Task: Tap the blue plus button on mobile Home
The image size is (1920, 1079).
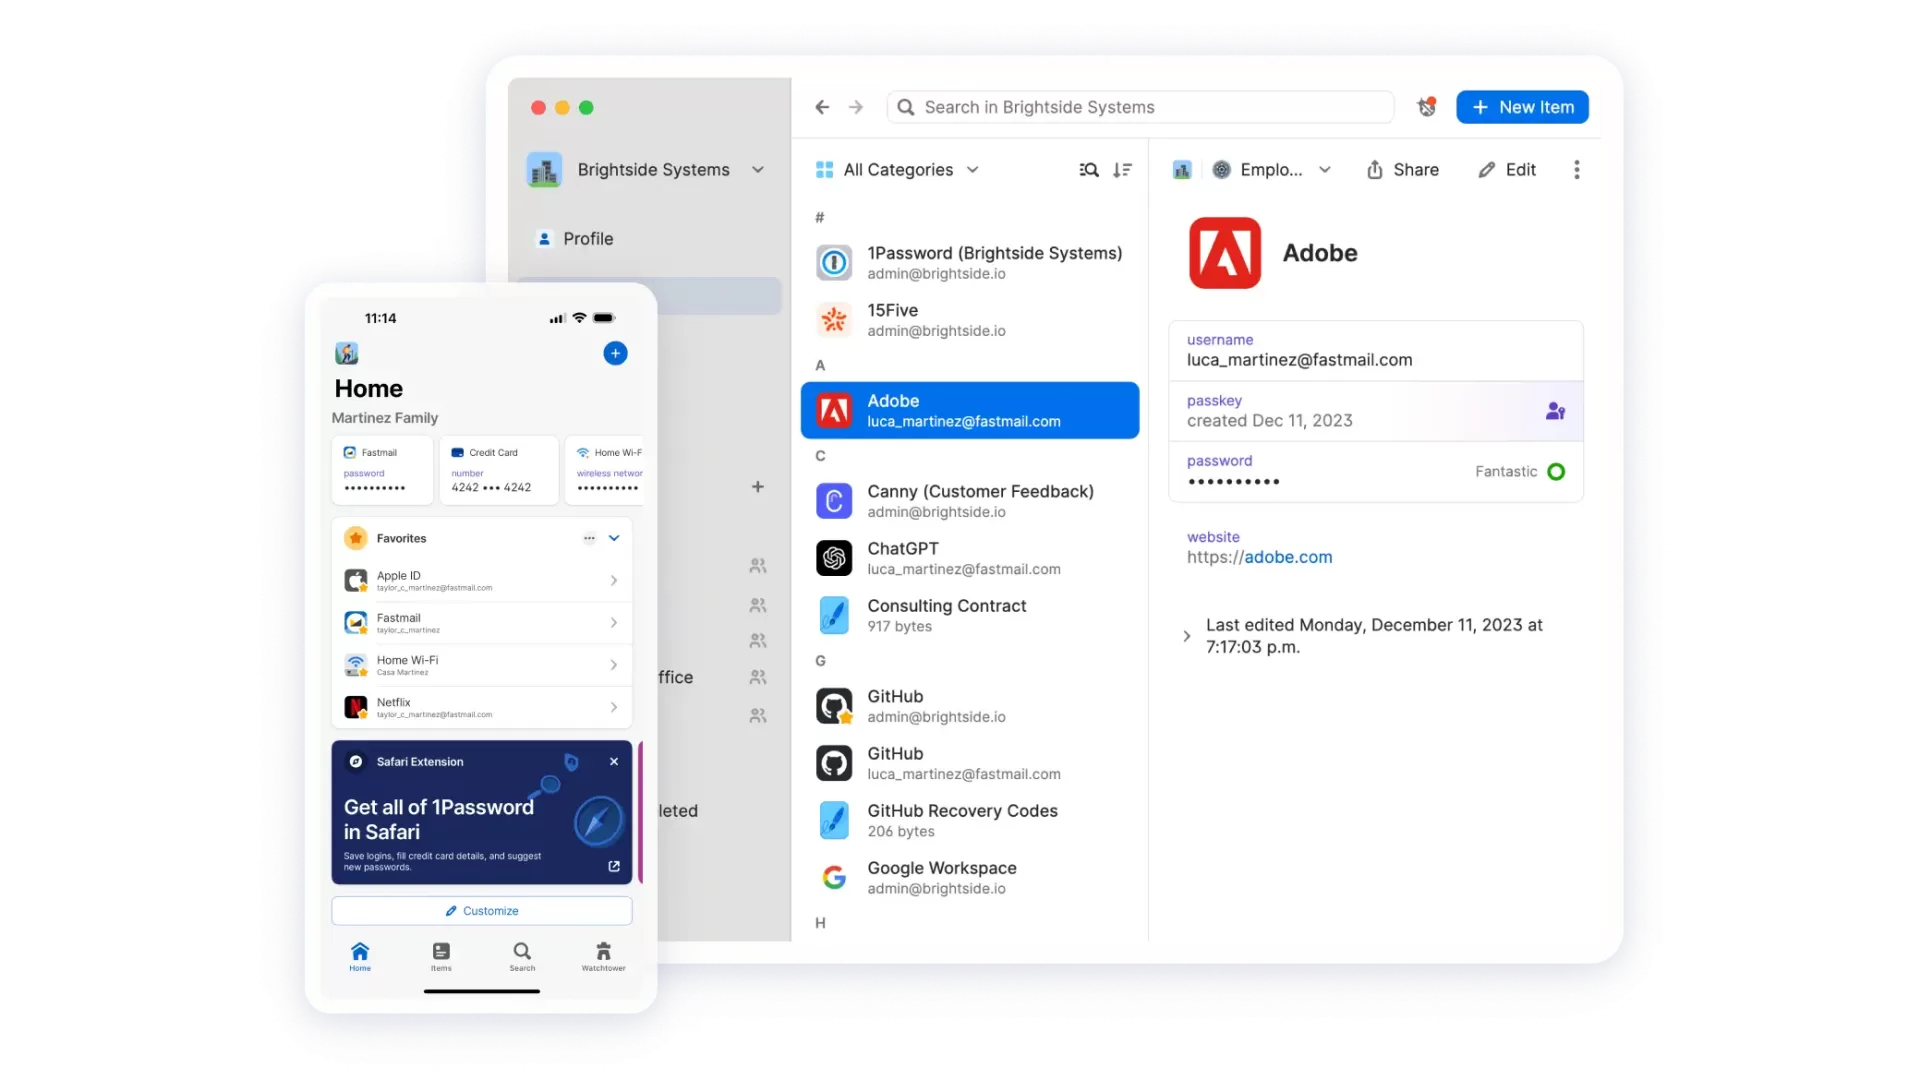Action: coord(615,353)
